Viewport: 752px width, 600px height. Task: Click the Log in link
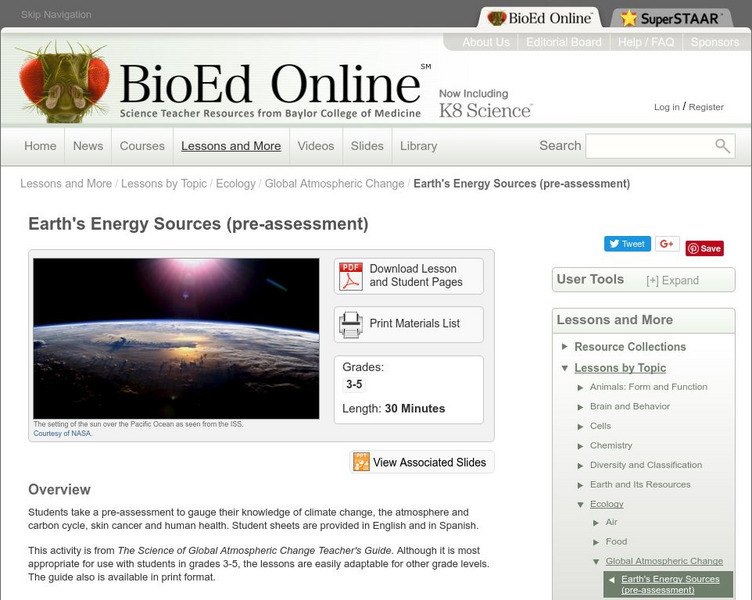point(667,107)
